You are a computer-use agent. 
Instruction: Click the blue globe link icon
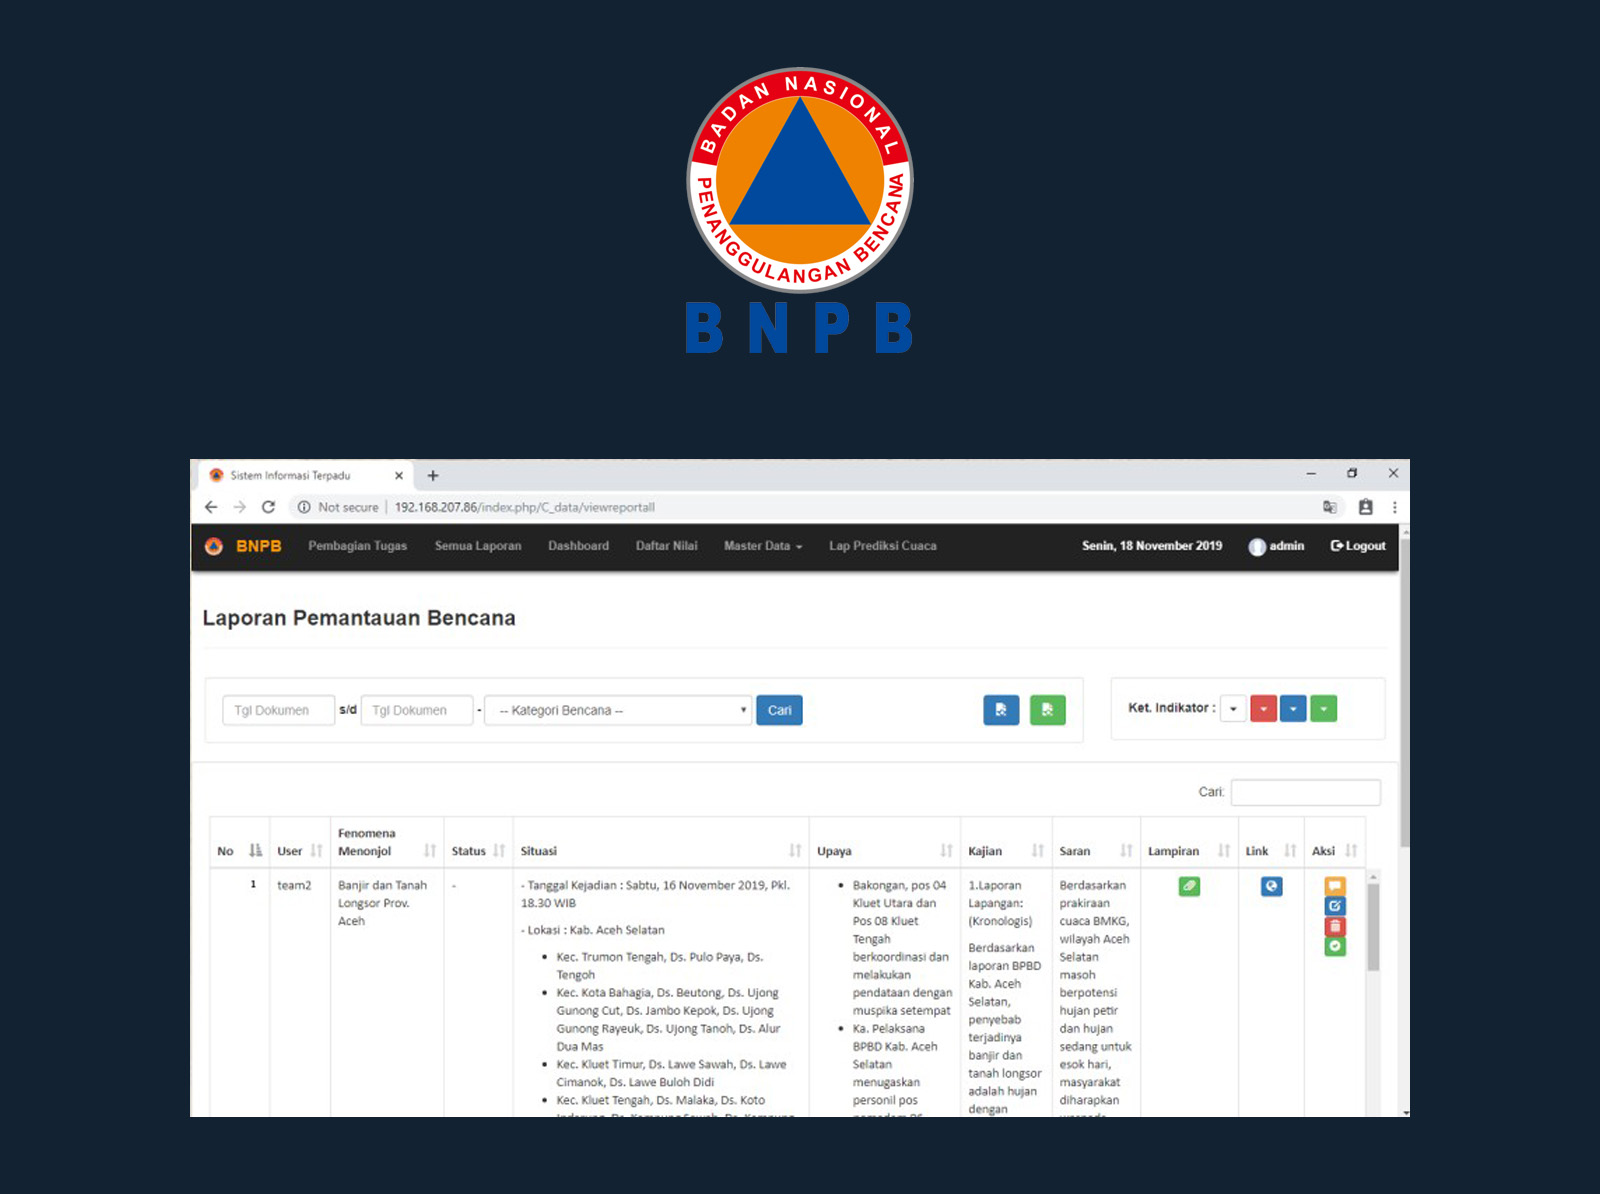pyautogui.click(x=1271, y=886)
